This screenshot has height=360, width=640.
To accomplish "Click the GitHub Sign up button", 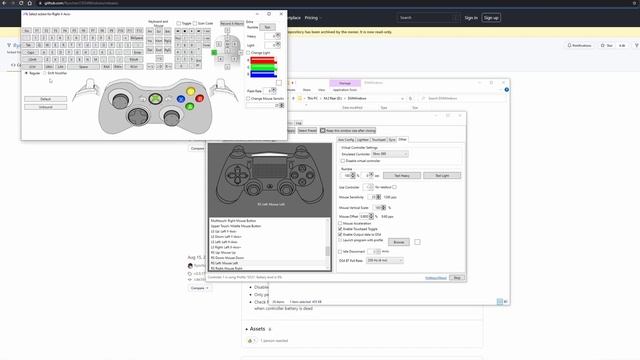I will click(491, 18).
